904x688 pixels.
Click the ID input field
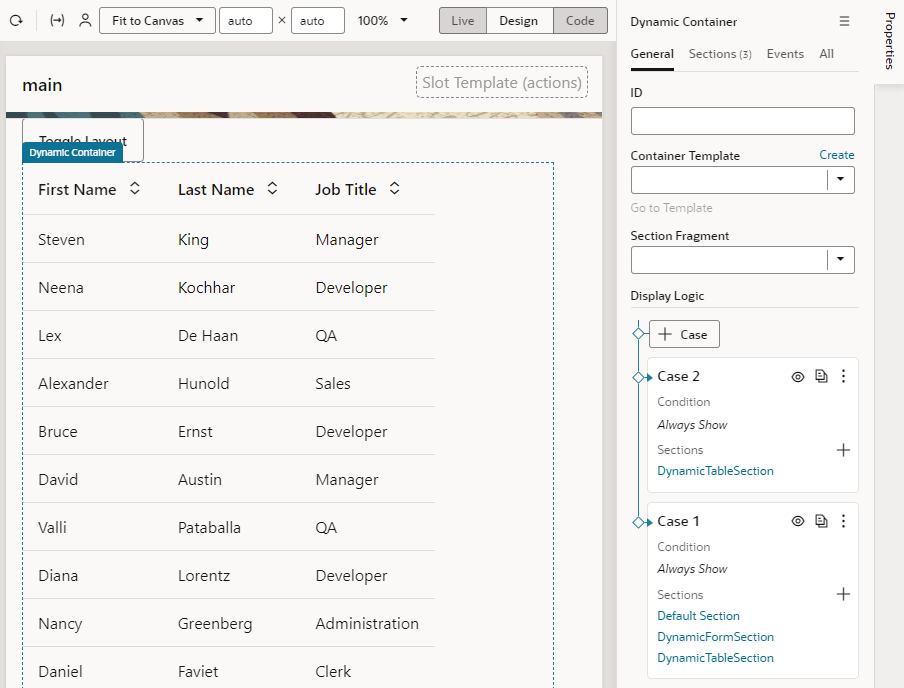coord(743,121)
